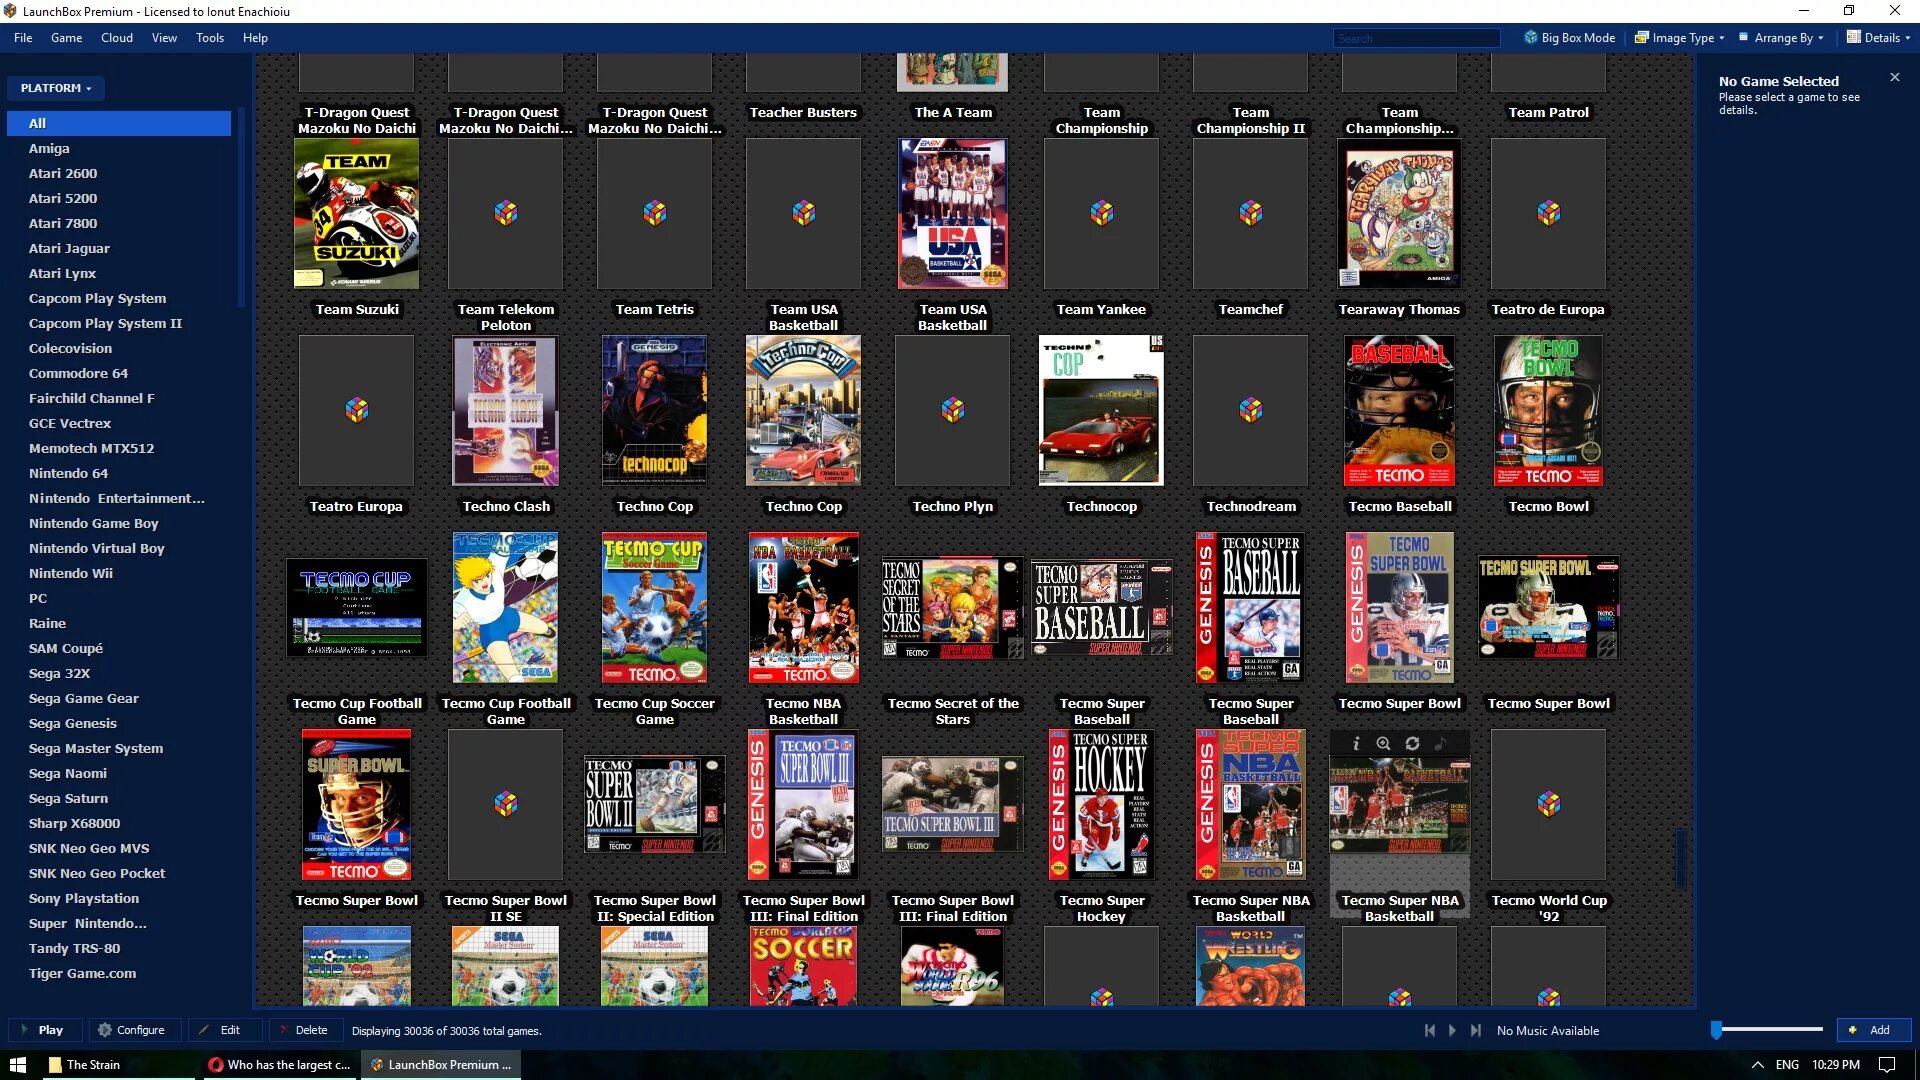Screen dimensions: 1920x1080
Task: Switch to Big Box Mode
Action: point(1569,38)
